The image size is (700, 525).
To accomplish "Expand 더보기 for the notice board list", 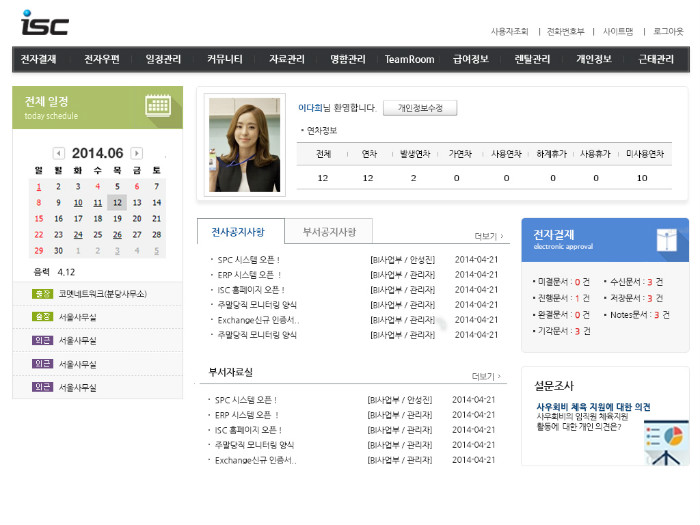I will point(488,237).
